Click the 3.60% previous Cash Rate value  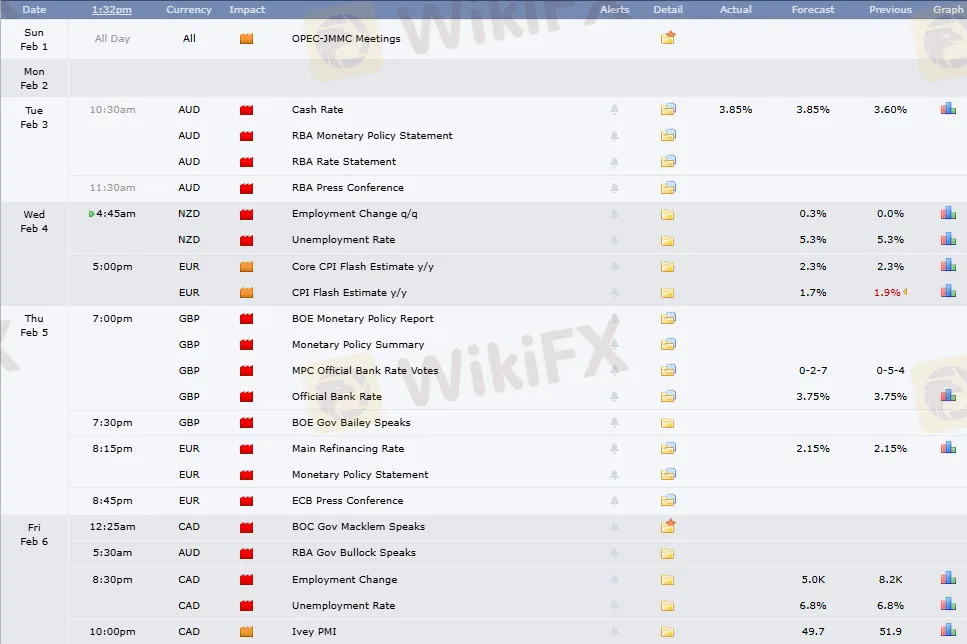pos(890,109)
